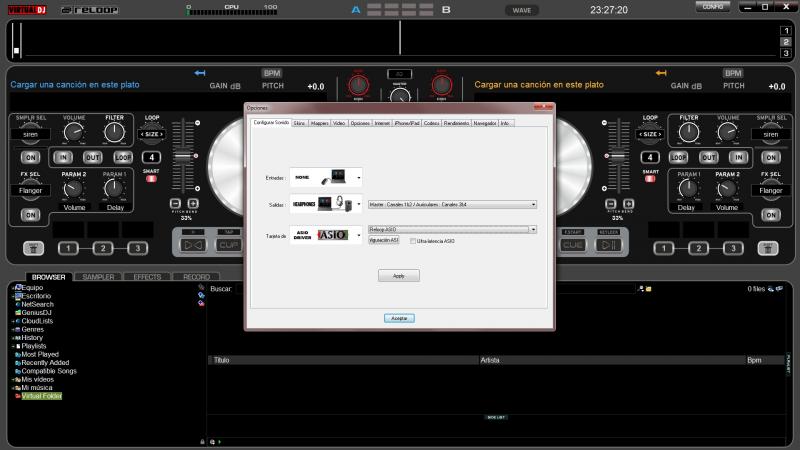The height and width of the screenshot is (450, 800).
Task: Switch to the EFFECTS panel tab
Action: coord(147,277)
